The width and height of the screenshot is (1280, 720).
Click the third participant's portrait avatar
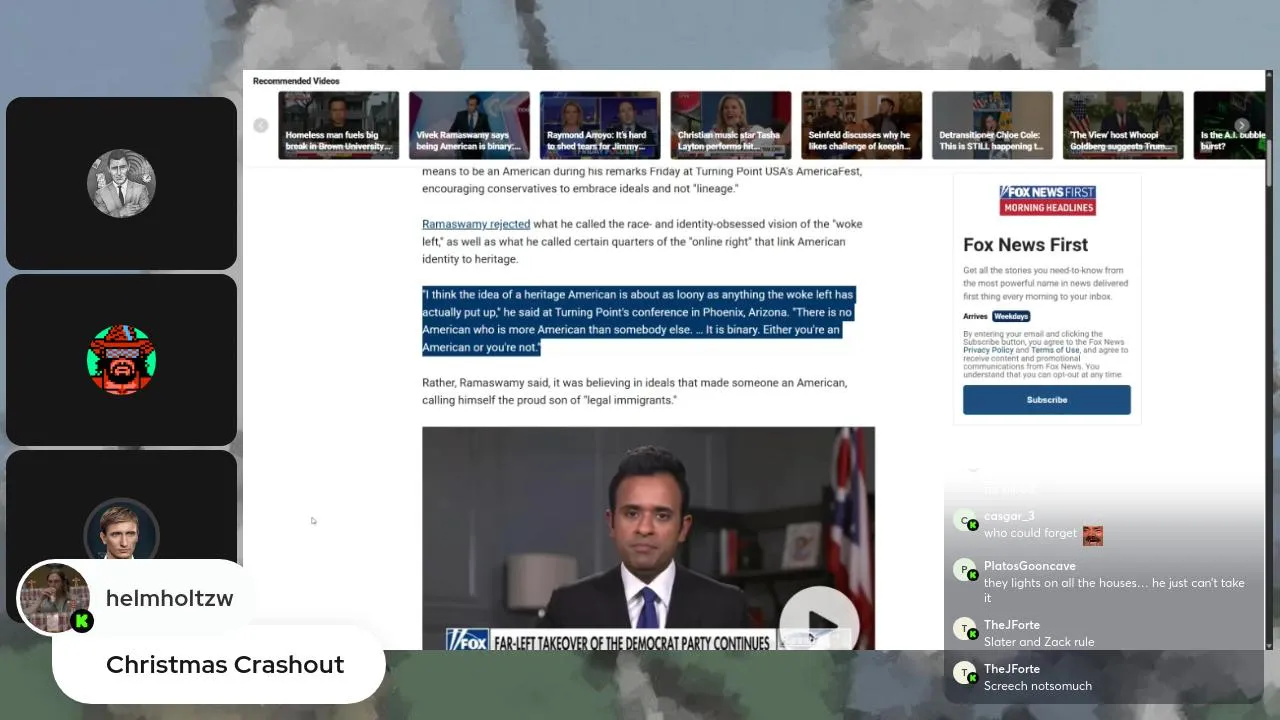tap(121, 530)
